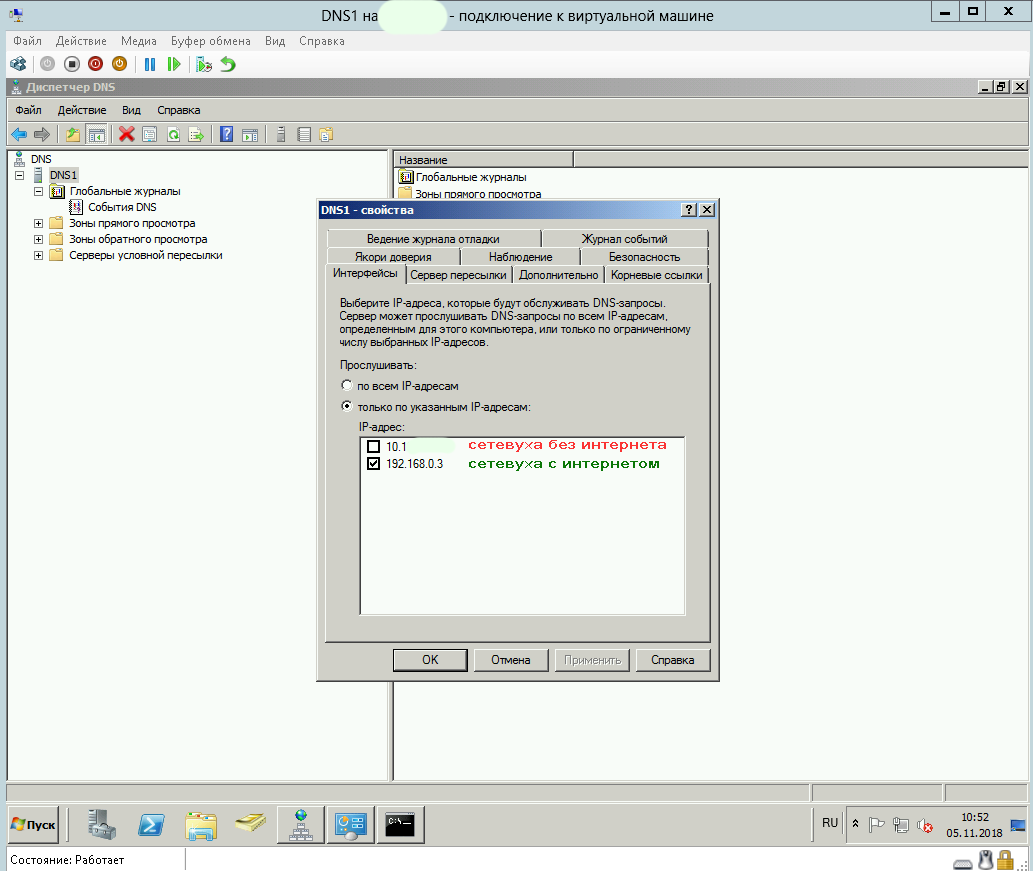Open Properties via the toolbar icon
Image resolution: width=1033 pixels, height=871 pixels.
coord(150,134)
